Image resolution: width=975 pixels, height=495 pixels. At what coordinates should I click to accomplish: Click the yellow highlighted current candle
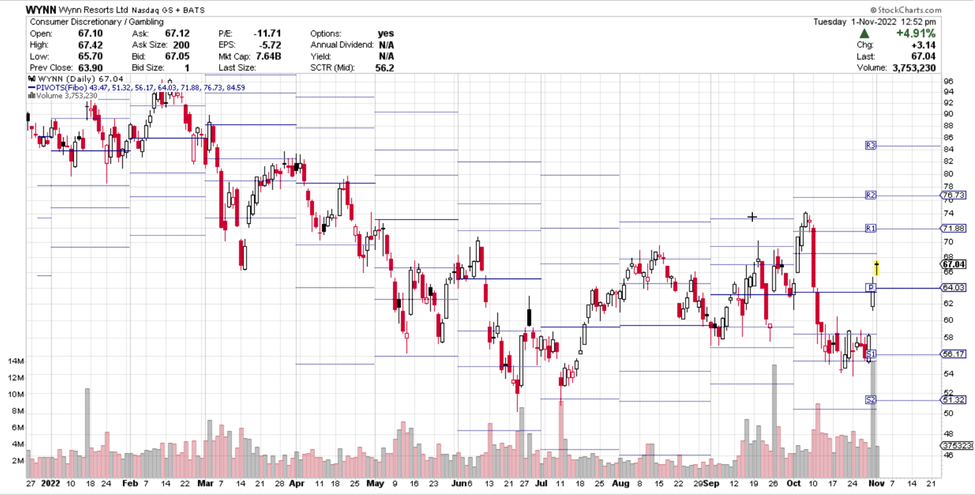877,269
